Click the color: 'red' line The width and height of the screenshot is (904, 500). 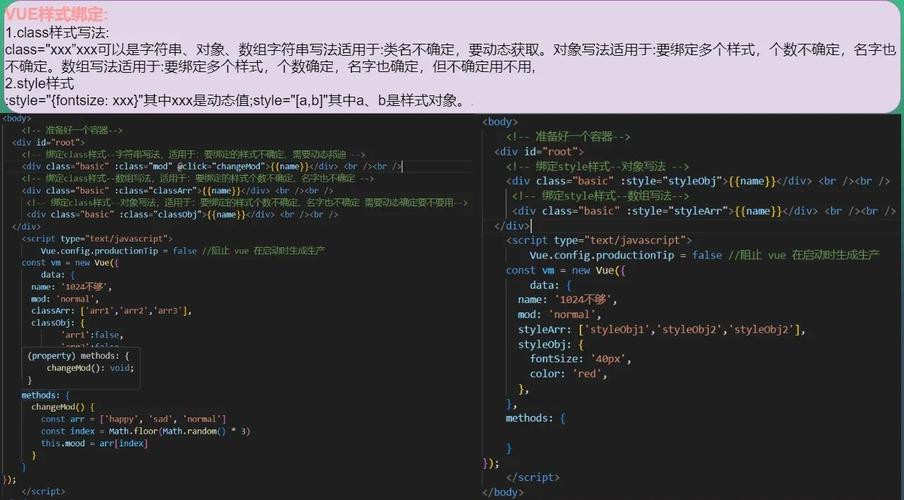pos(568,374)
